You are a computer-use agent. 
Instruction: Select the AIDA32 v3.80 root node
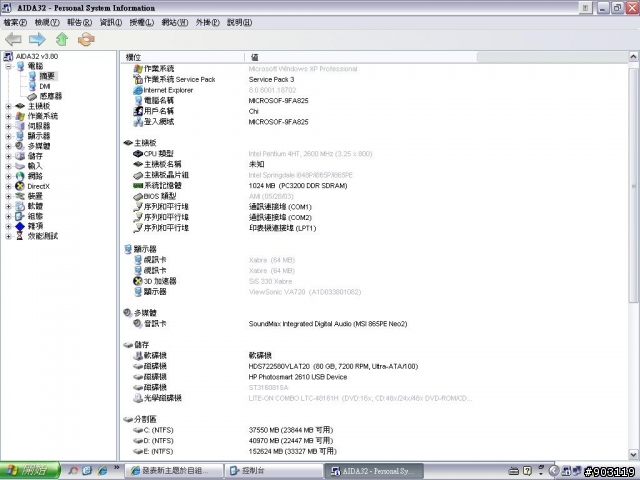[36, 56]
